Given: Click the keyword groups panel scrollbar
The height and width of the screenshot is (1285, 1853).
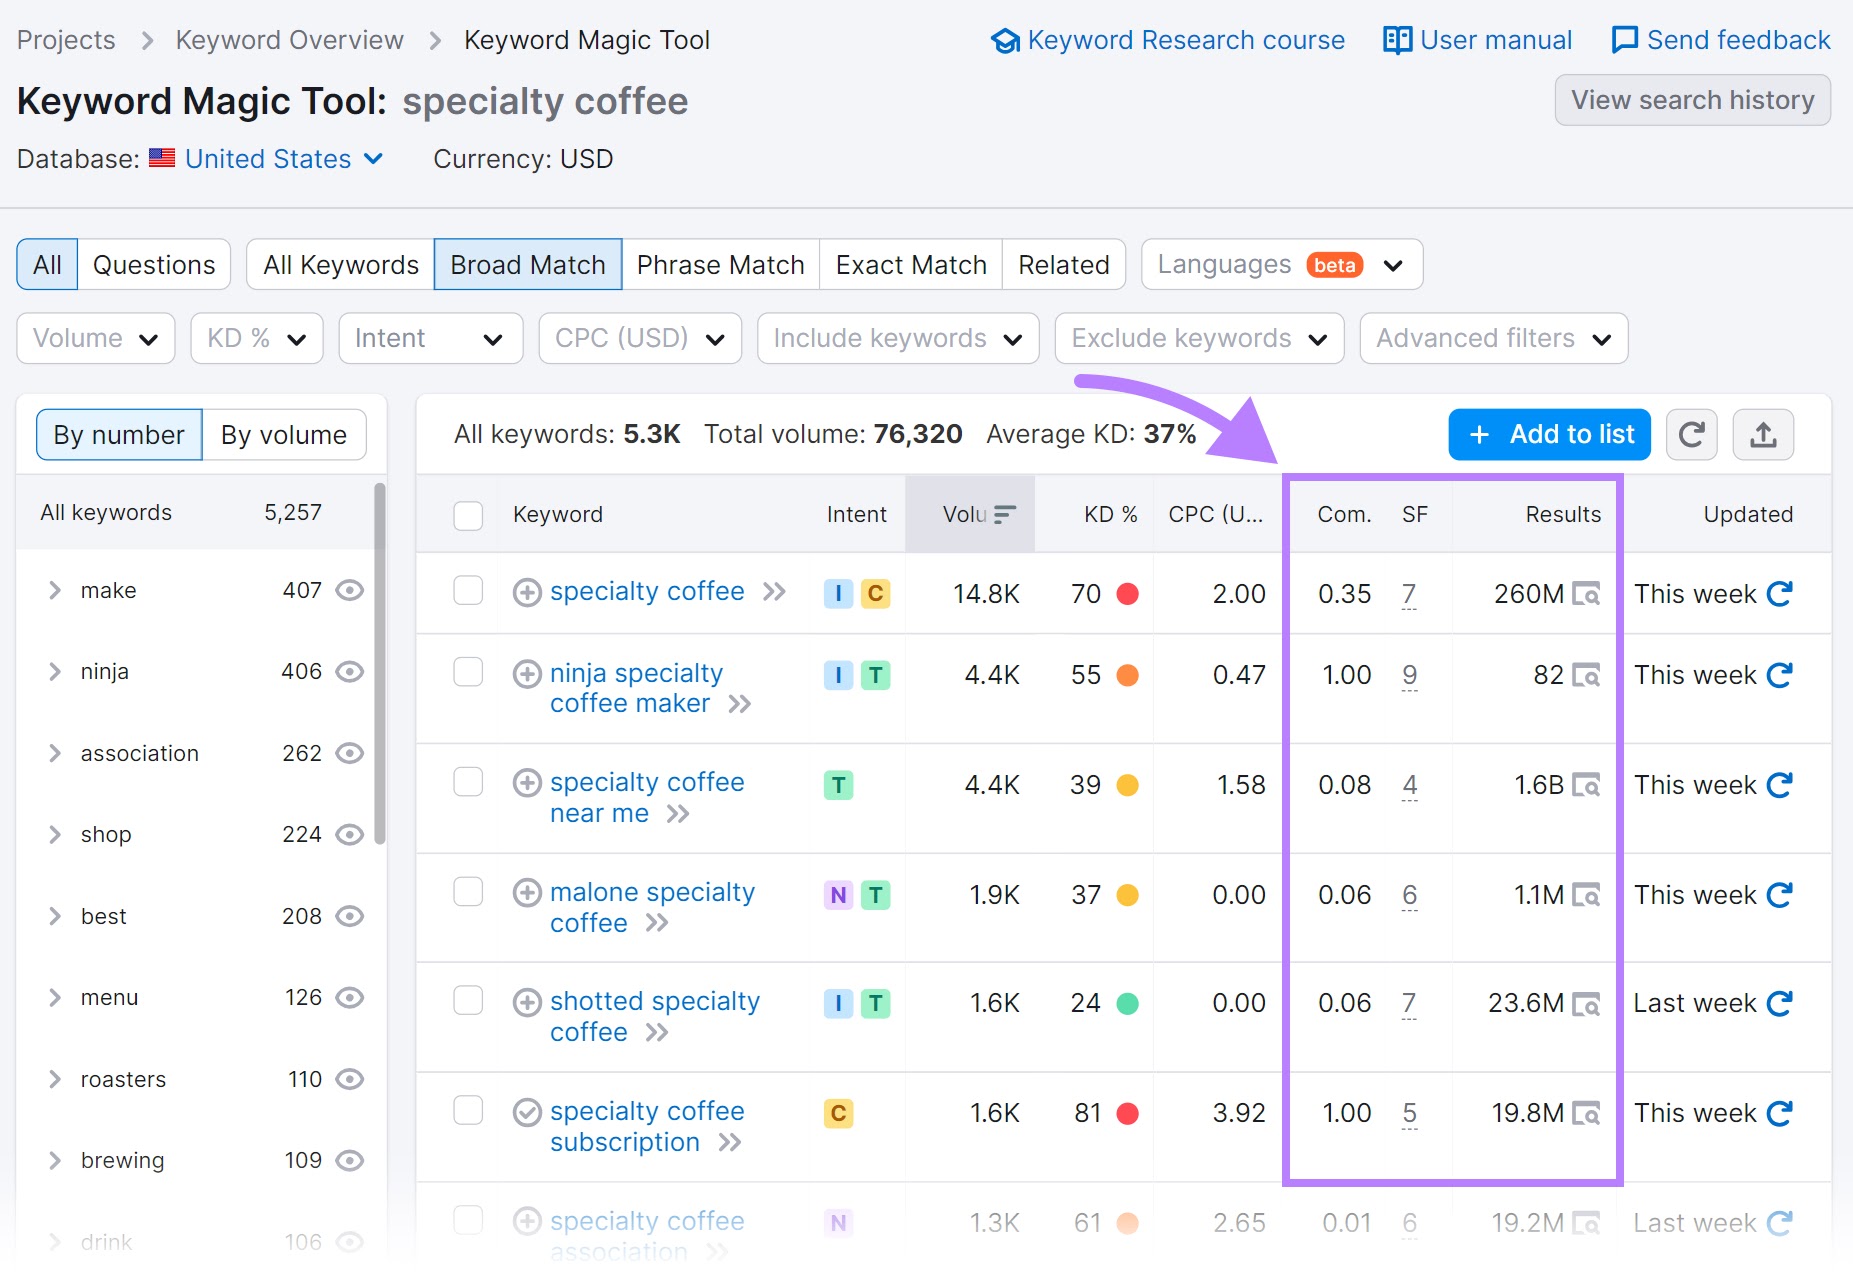Looking at the screenshot, I should (x=379, y=665).
